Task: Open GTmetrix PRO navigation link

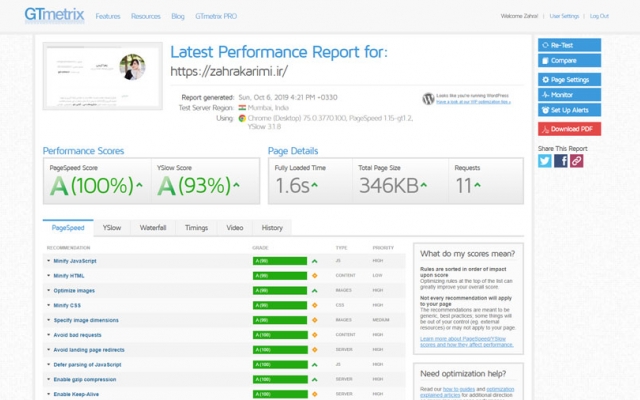Action: click(216, 16)
